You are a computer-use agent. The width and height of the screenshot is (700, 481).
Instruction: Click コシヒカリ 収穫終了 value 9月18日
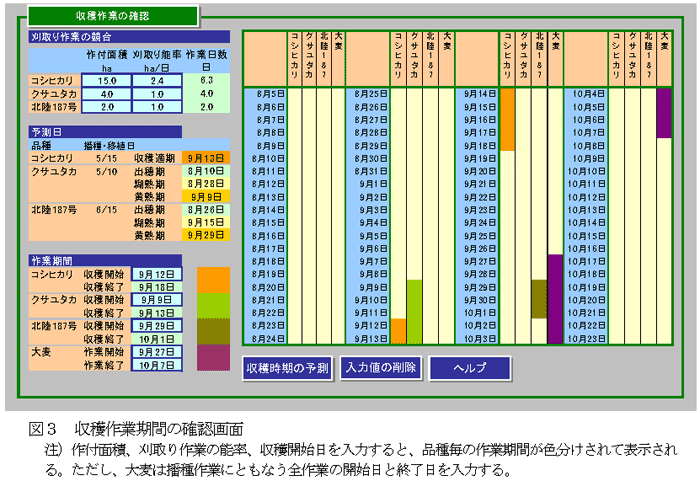(x=156, y=287)
